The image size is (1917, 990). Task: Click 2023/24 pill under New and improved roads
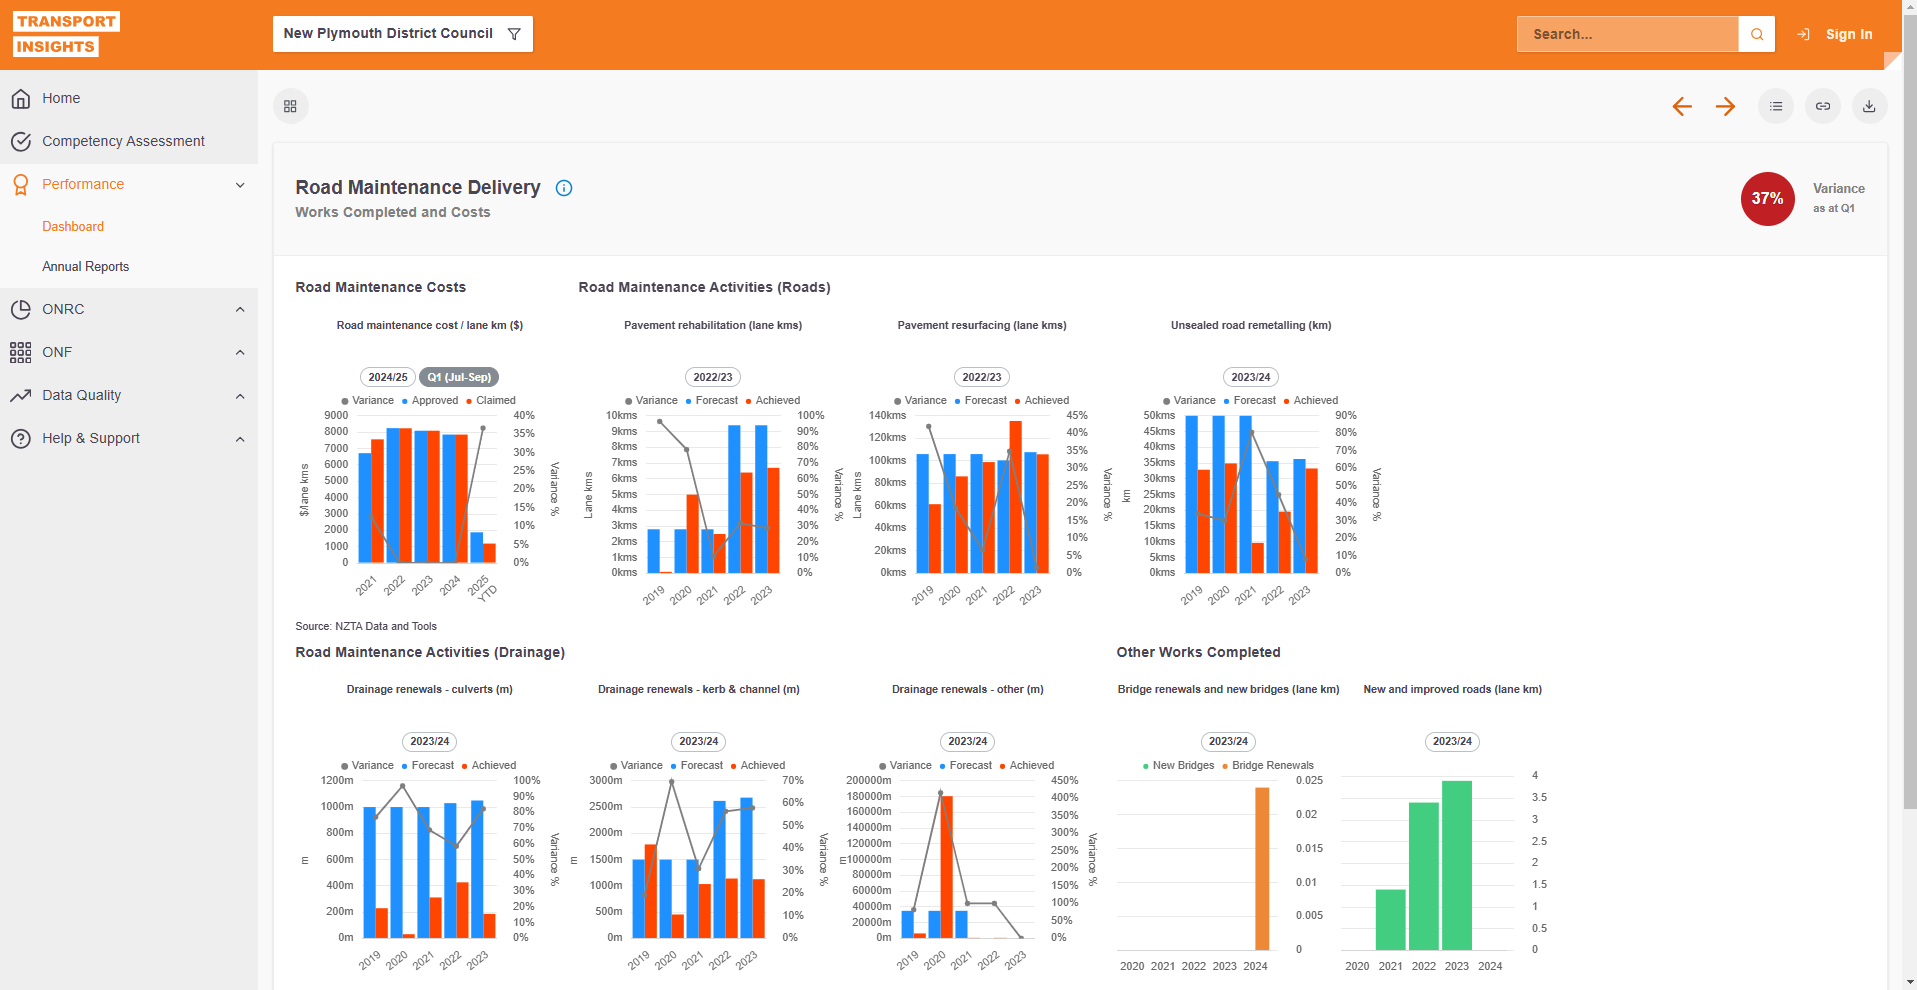pos(1452,741)
